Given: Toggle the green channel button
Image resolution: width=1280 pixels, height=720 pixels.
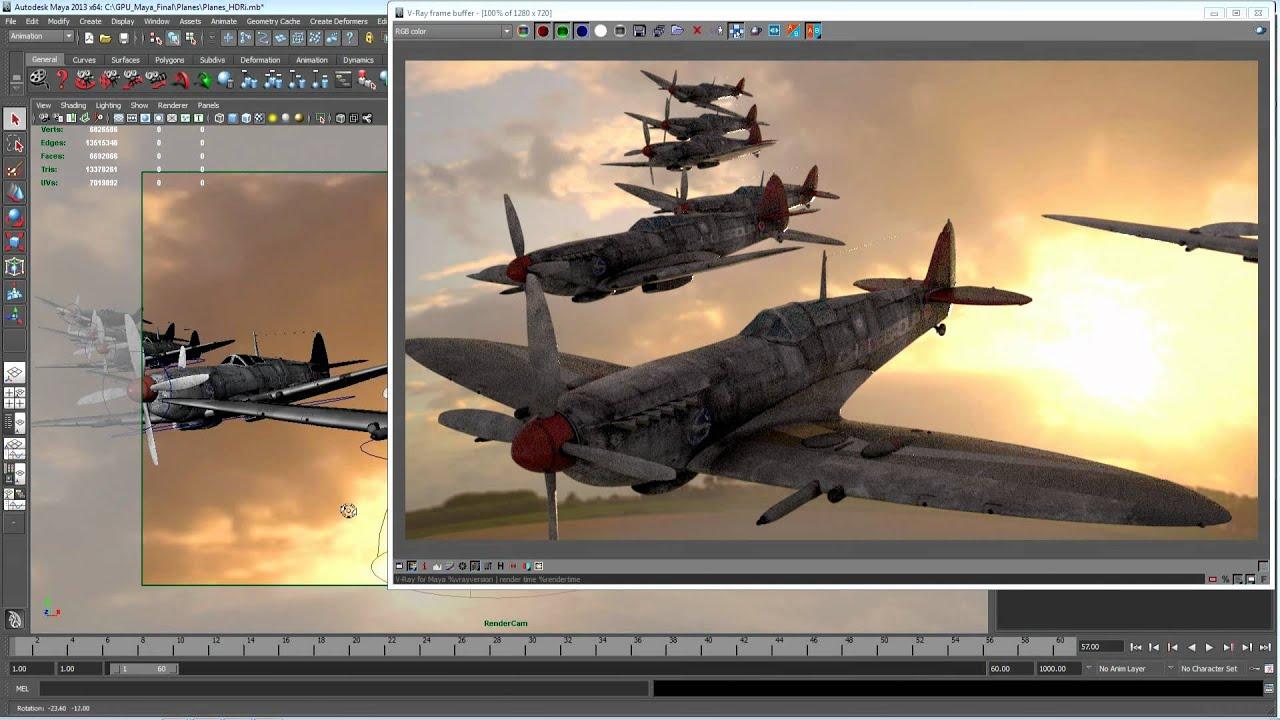Looking at the screenshot, I should [562, 31].
